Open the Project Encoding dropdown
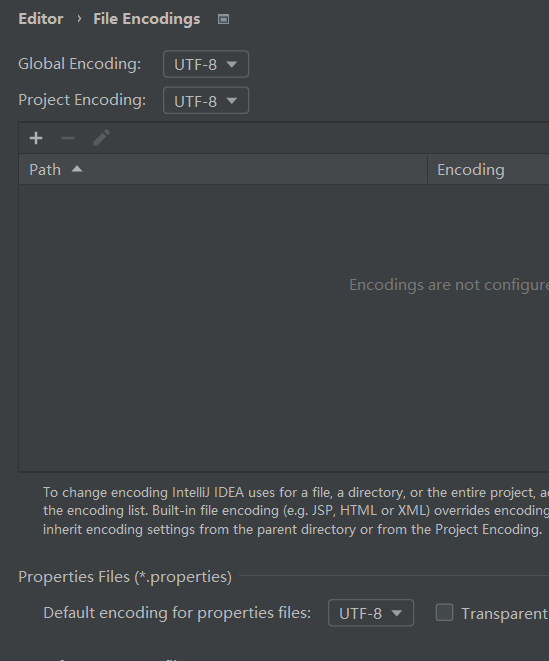 click(206, 100)
